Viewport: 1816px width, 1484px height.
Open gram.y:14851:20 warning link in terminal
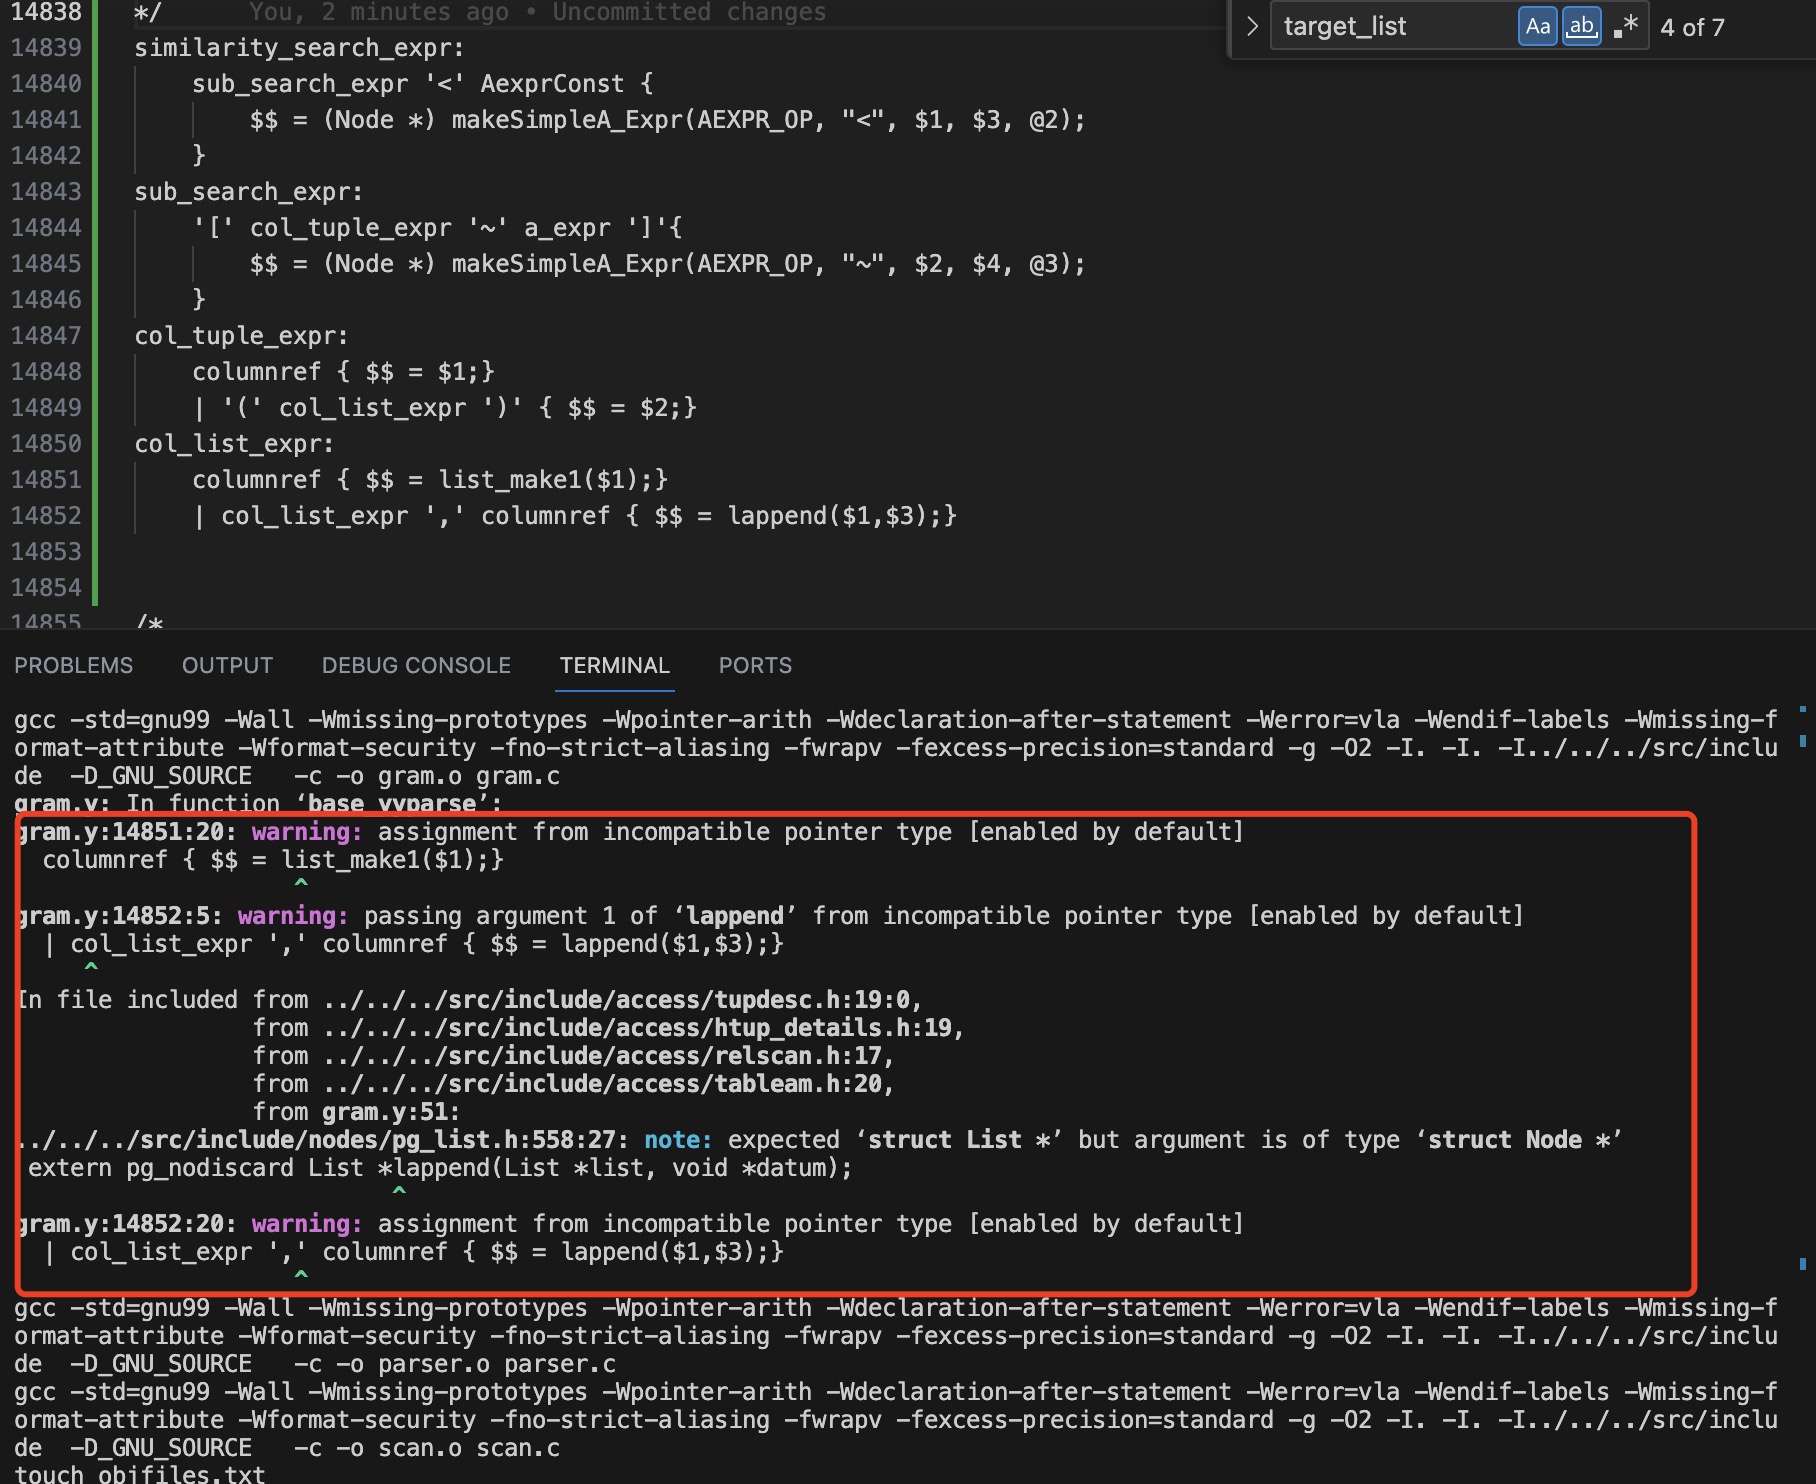(125, 832)
